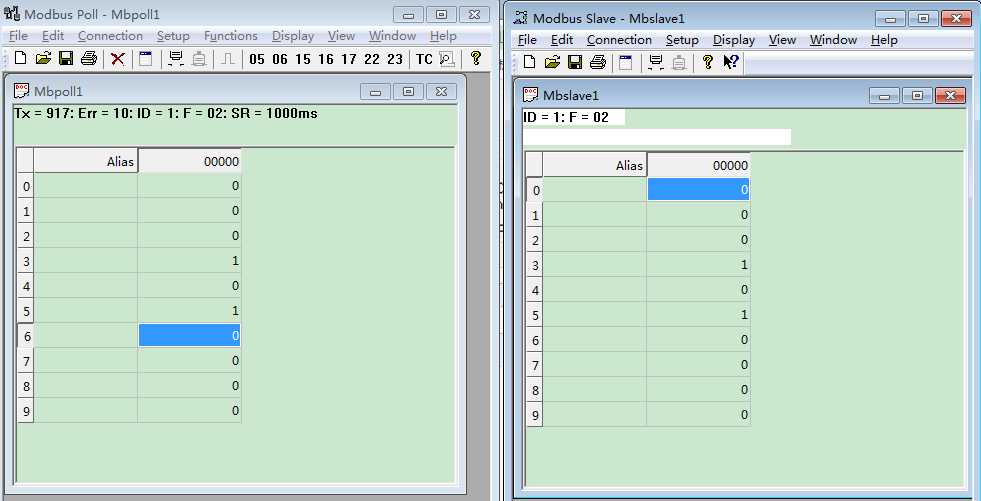Click red X delete icon in Modbus Poll
This screenshot has width=981, height=501.
coord(118,59)
